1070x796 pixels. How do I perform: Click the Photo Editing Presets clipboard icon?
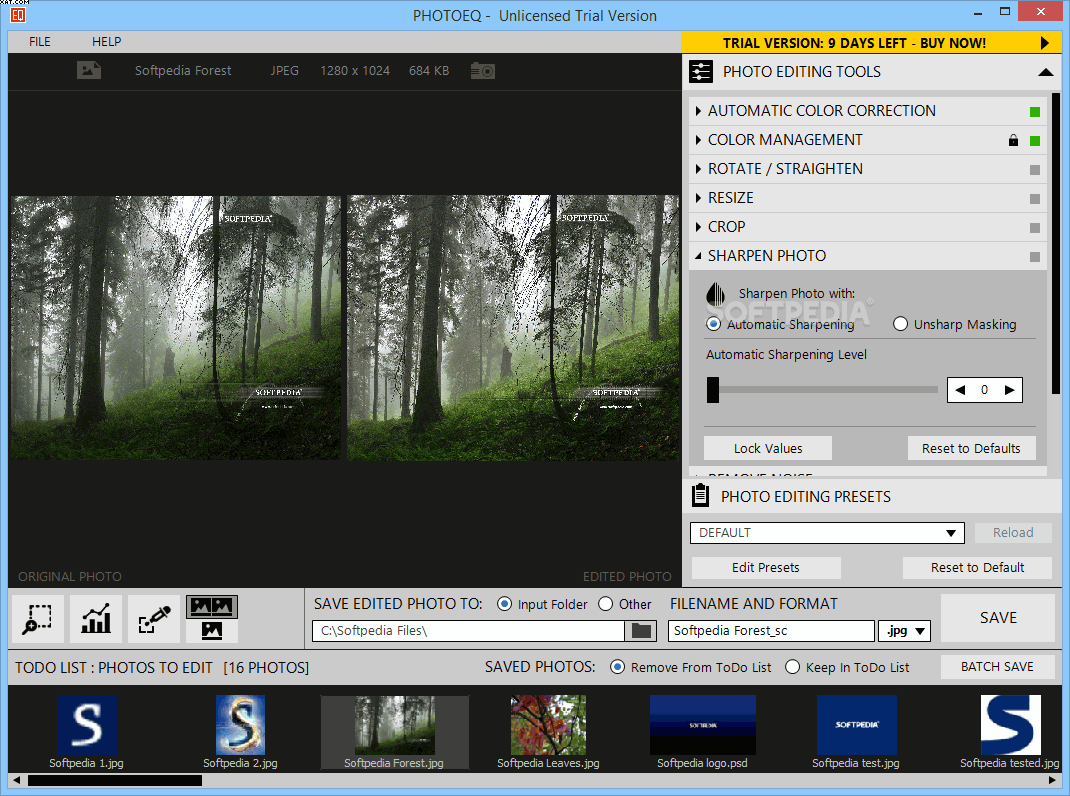(700, 496)
